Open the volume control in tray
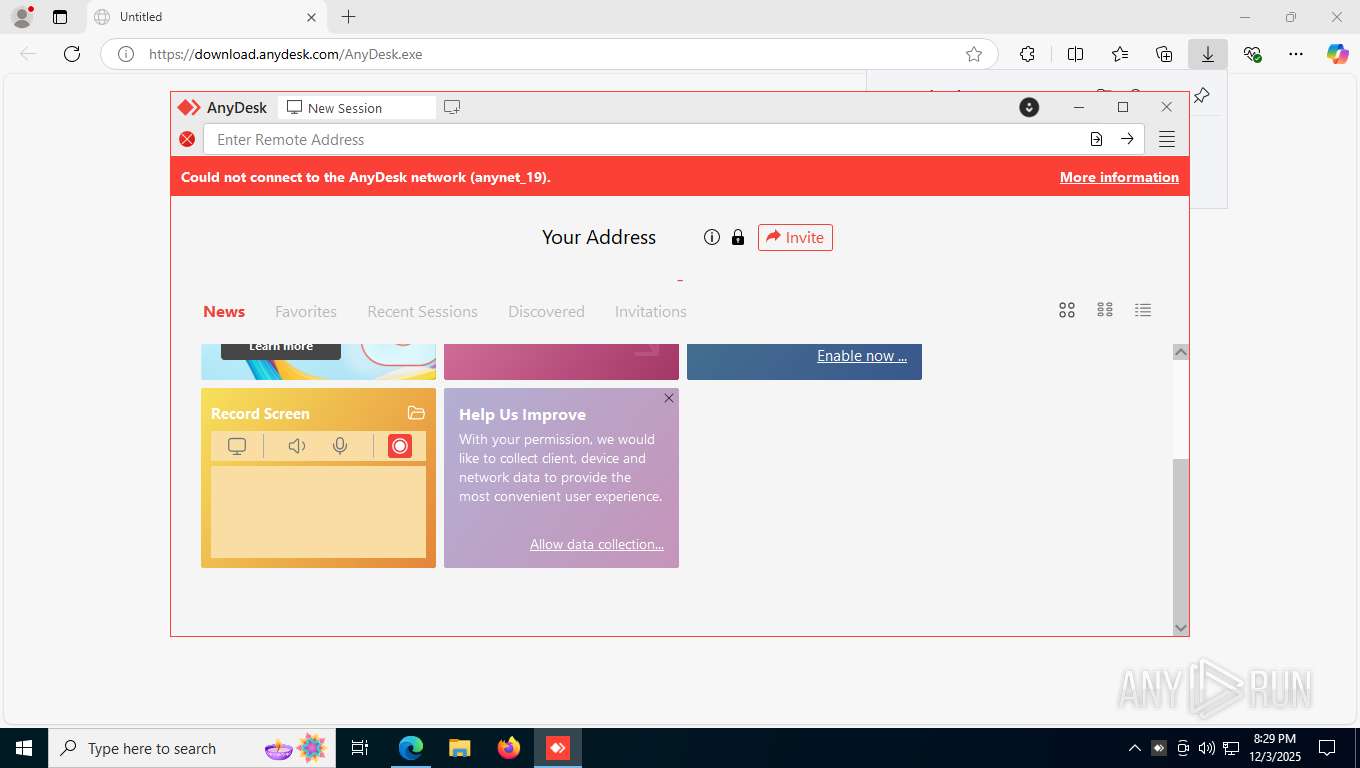The image size is (1360, 768). coord(1207,748)
